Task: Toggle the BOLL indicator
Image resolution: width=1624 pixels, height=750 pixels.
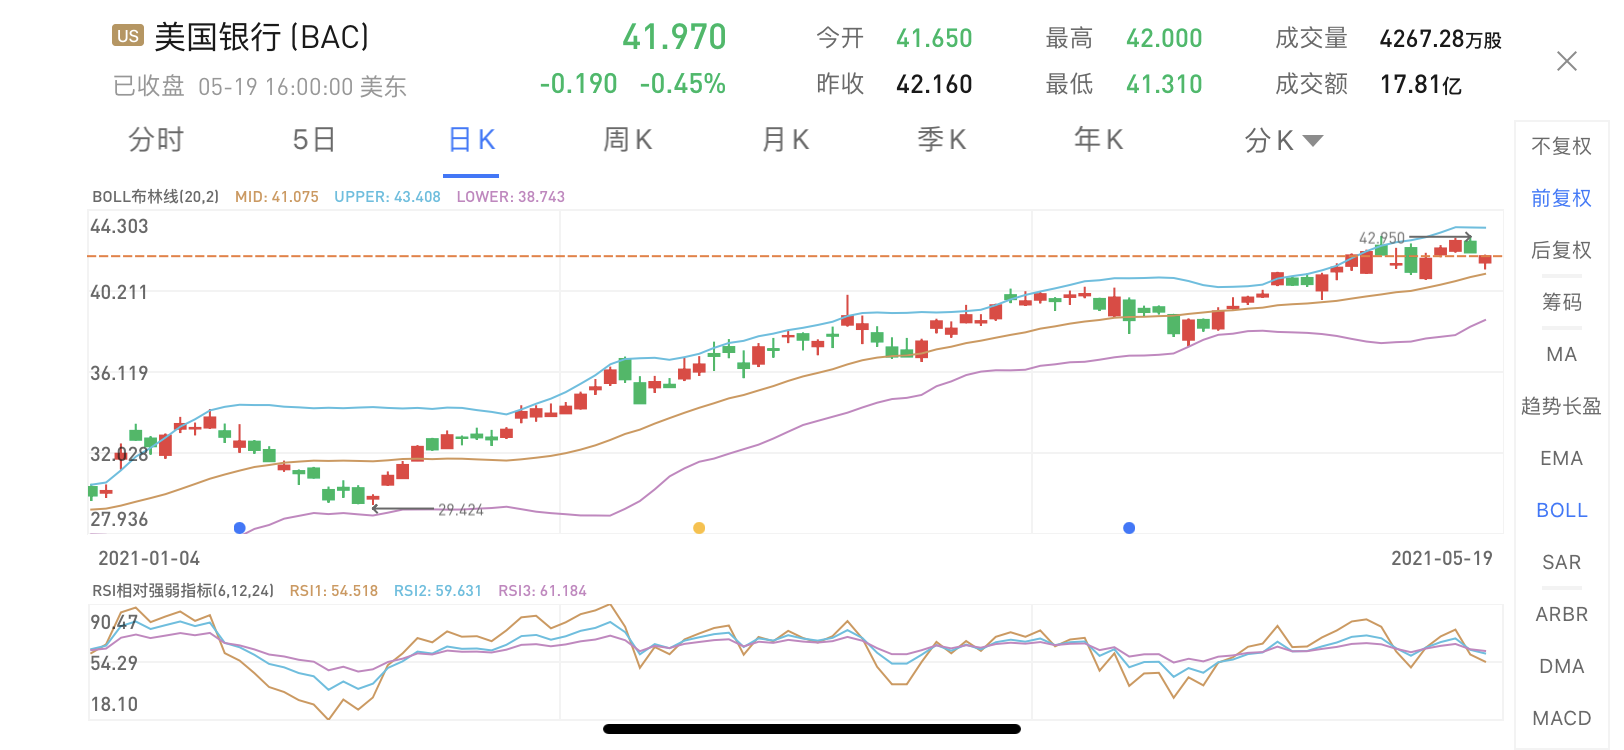Action: tap(1561, 510)
